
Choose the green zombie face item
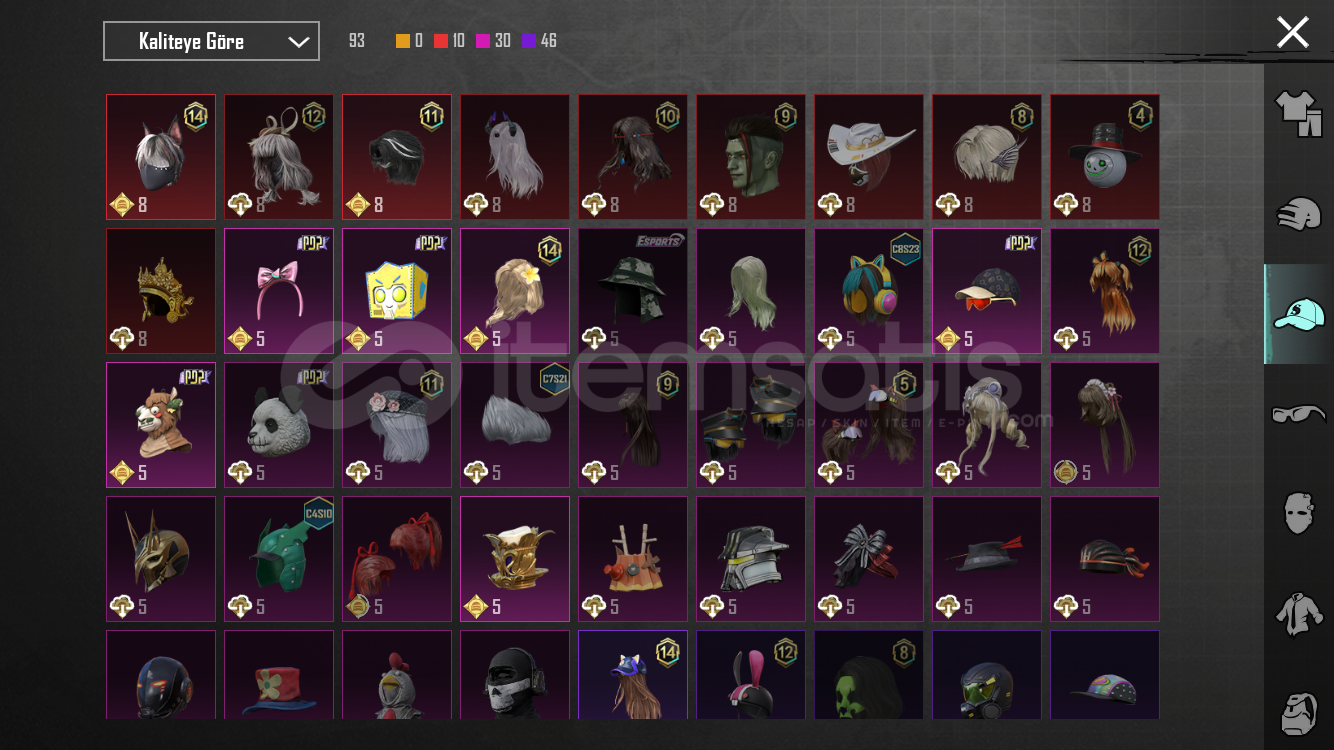tap(751, 157)
